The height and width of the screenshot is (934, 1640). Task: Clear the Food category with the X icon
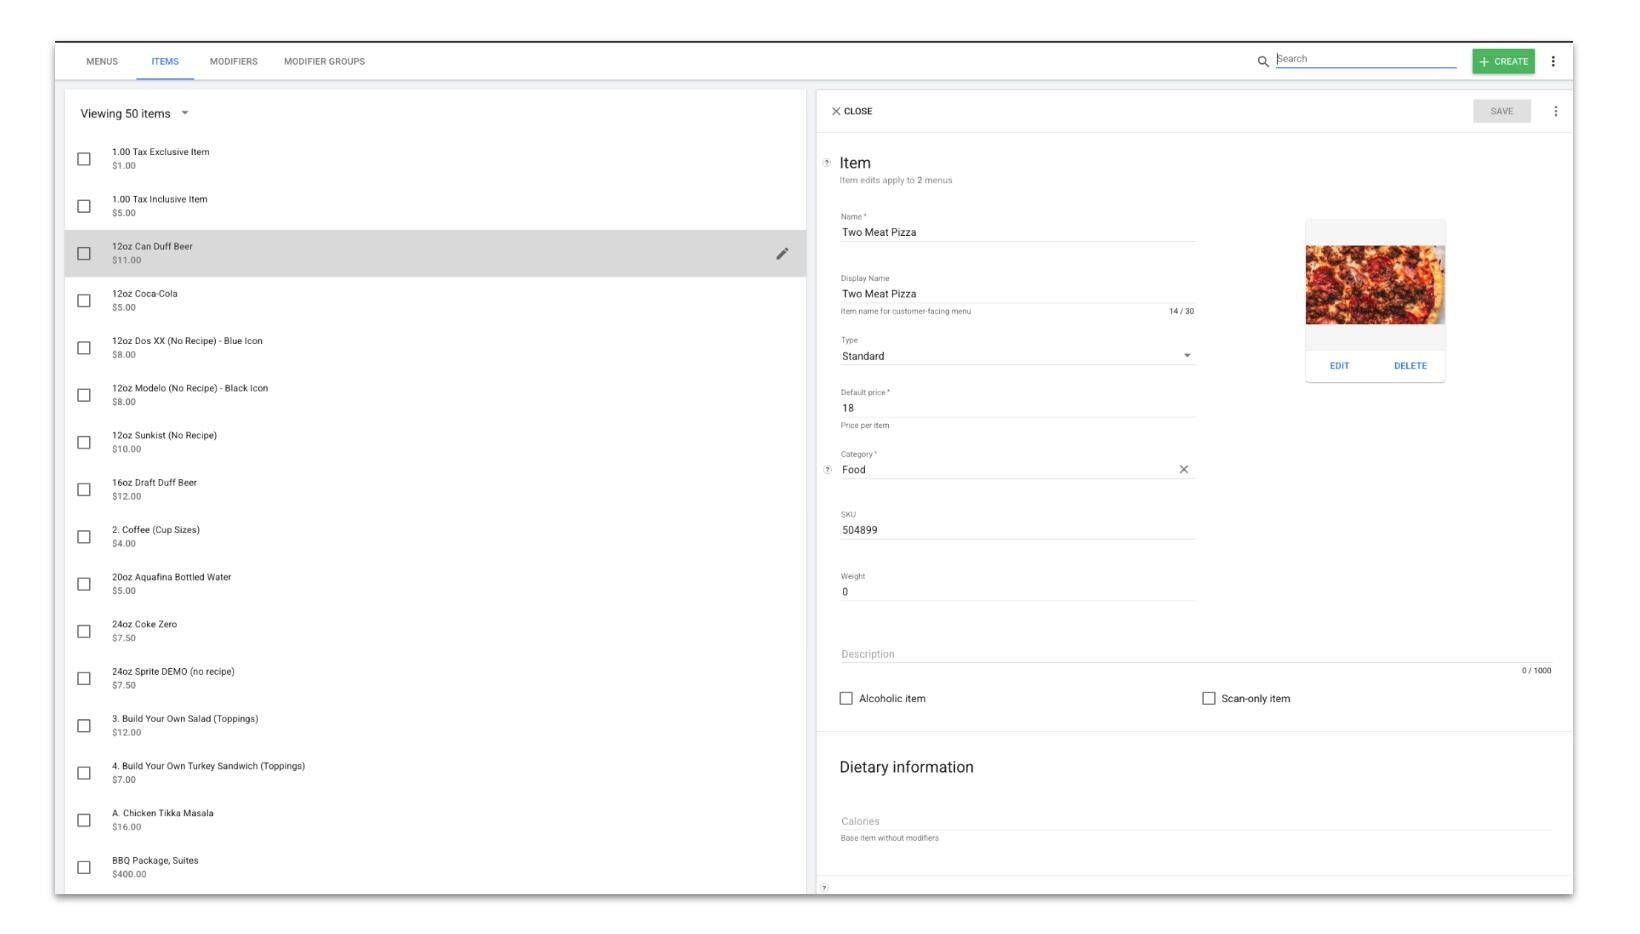[1184, 469]
